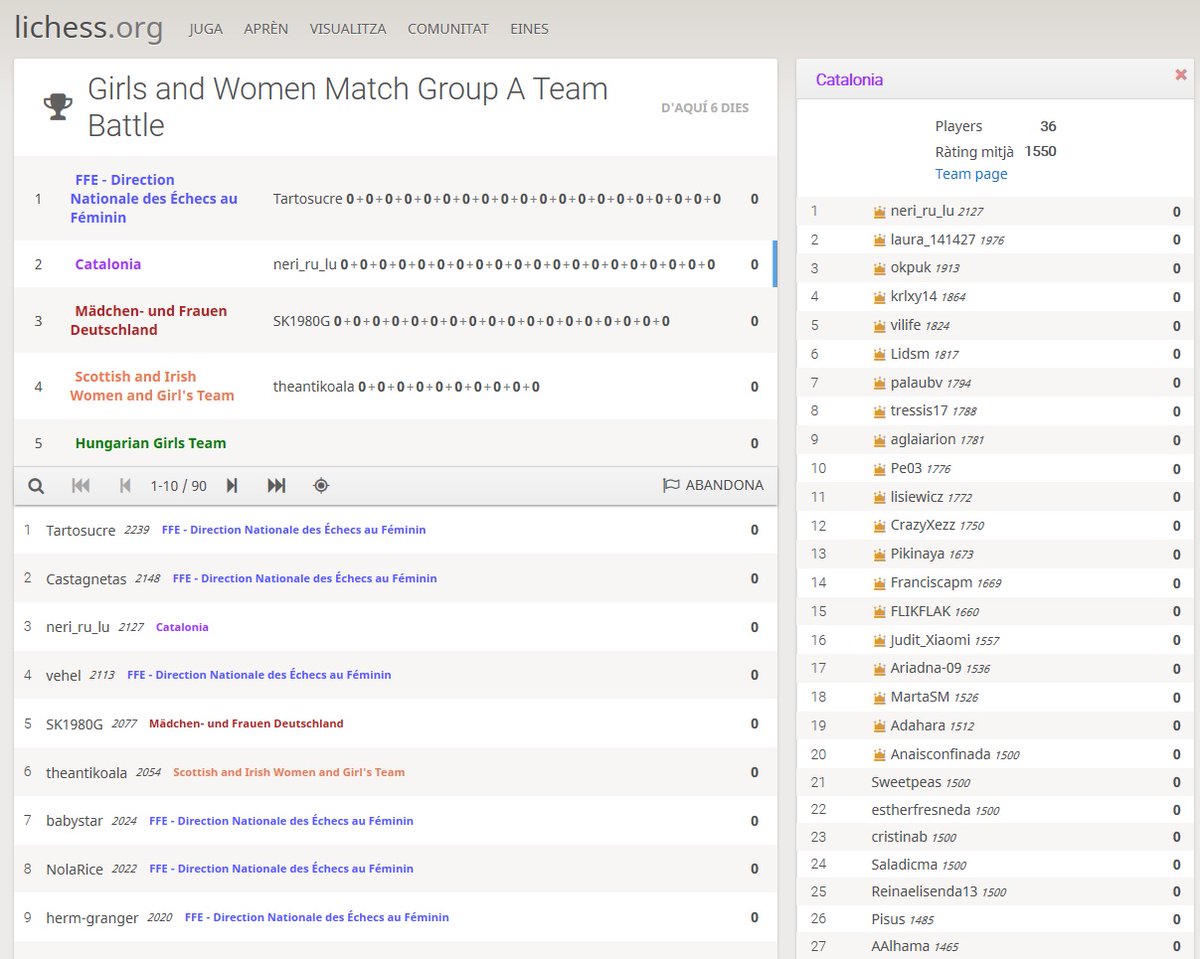1200x959 pixels.
Task: Open the JUGA menu
Action: pyautogui.click(x=205, y=29)
